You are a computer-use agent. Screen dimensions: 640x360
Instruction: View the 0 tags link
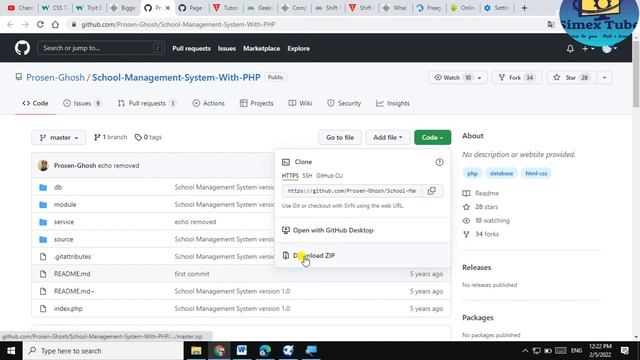coord(148,137)
